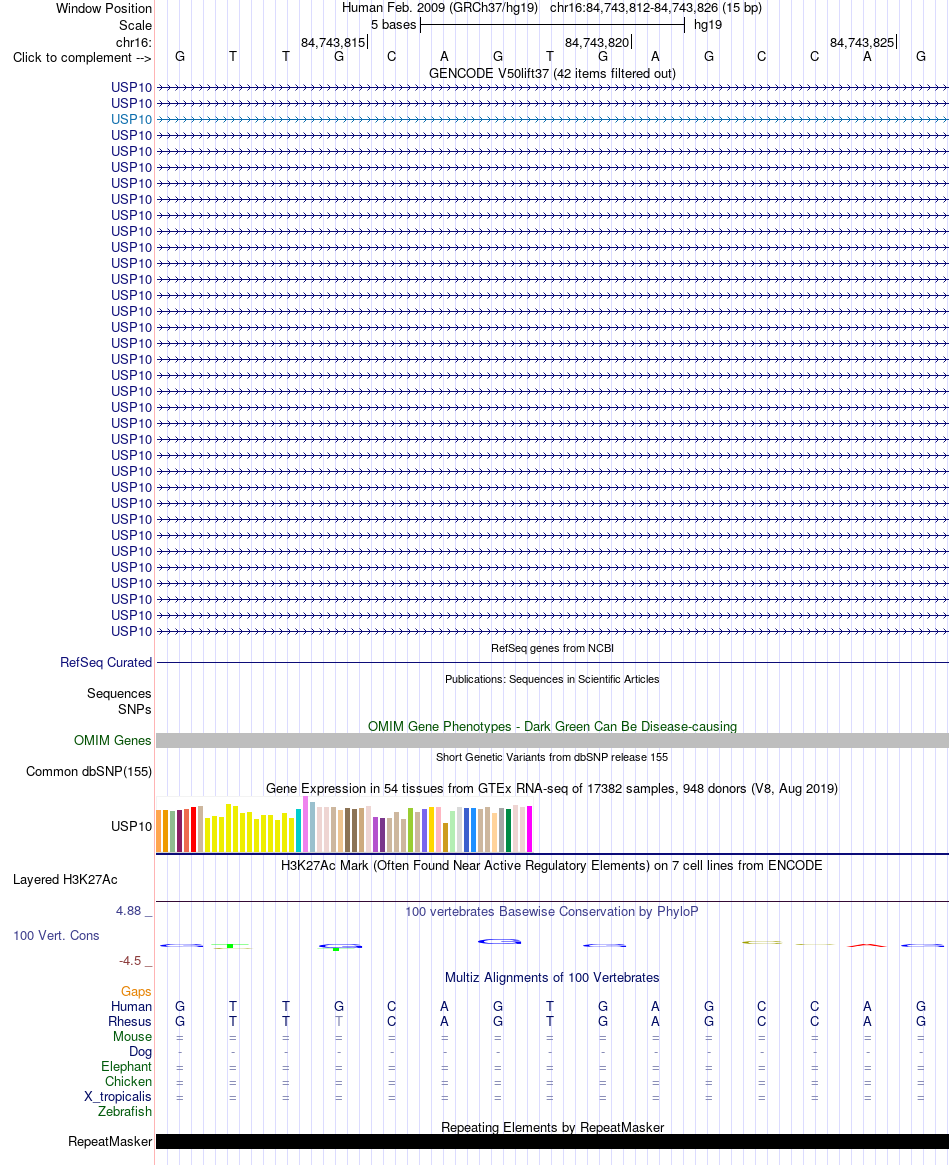
Task: Click the GTEx tissue expression bar chart
Action: (x=344, y=824)
